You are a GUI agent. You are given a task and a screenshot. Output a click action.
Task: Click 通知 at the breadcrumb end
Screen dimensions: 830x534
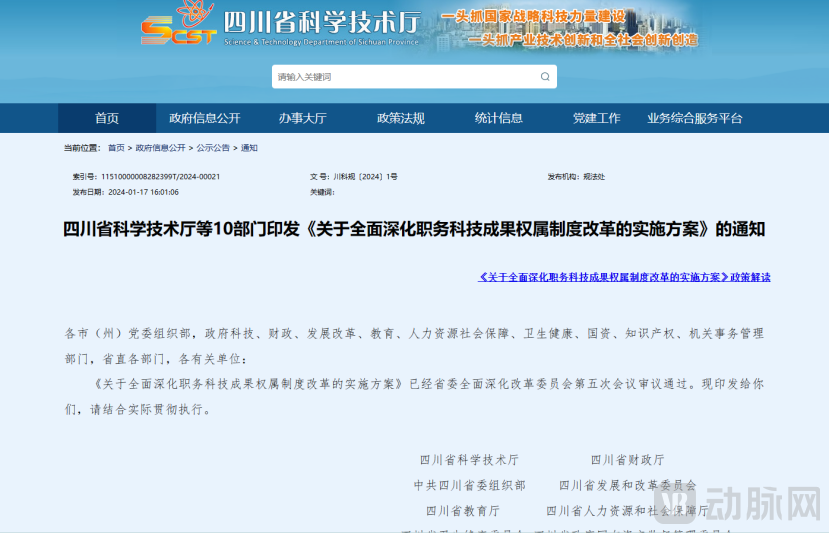click(249, 148)
